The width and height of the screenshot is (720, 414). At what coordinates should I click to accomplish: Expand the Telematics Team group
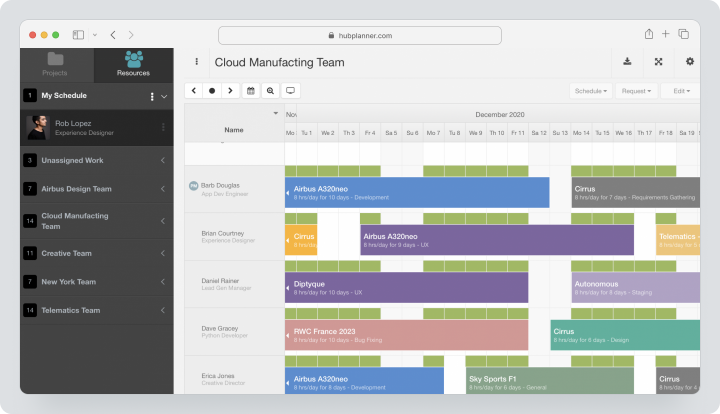tap(163, 310)
